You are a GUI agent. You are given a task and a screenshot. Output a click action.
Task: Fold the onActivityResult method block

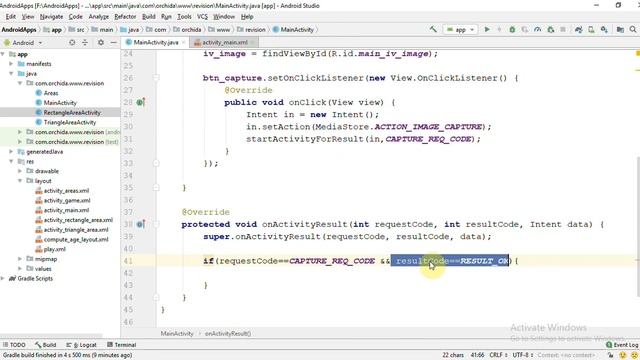156,224
